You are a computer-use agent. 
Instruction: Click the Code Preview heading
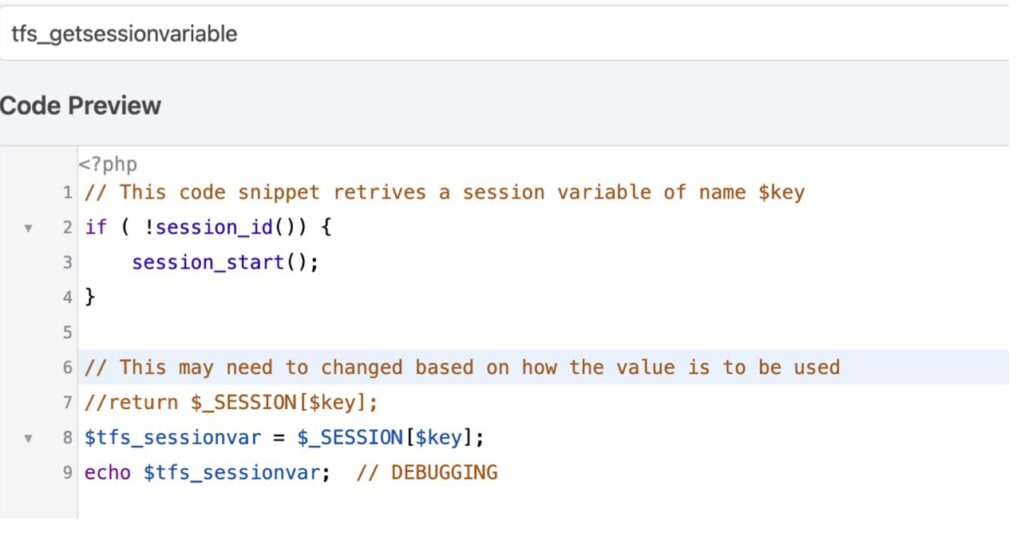coord(80,105)
